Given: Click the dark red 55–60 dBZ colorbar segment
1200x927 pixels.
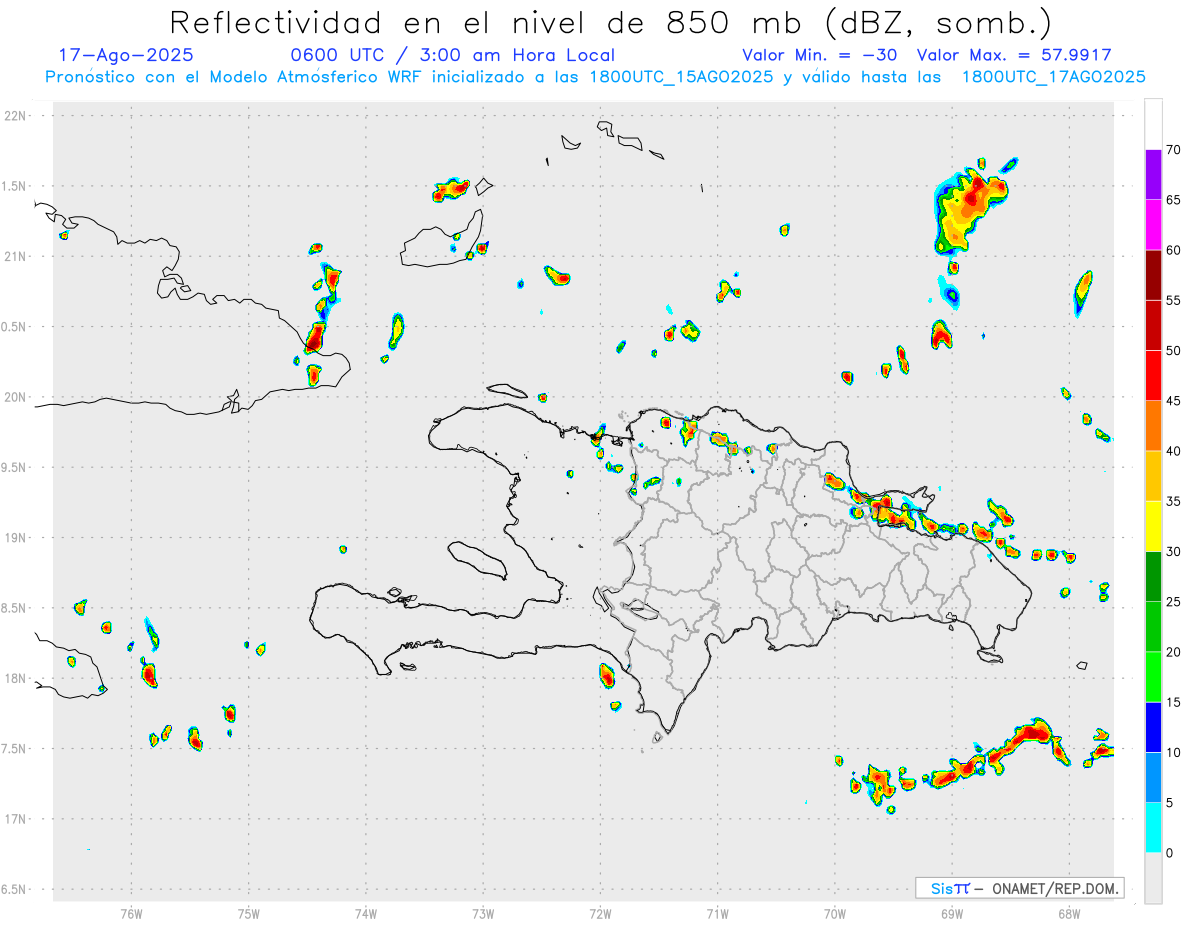Looking at the screenshot, I should [1153, 275].
